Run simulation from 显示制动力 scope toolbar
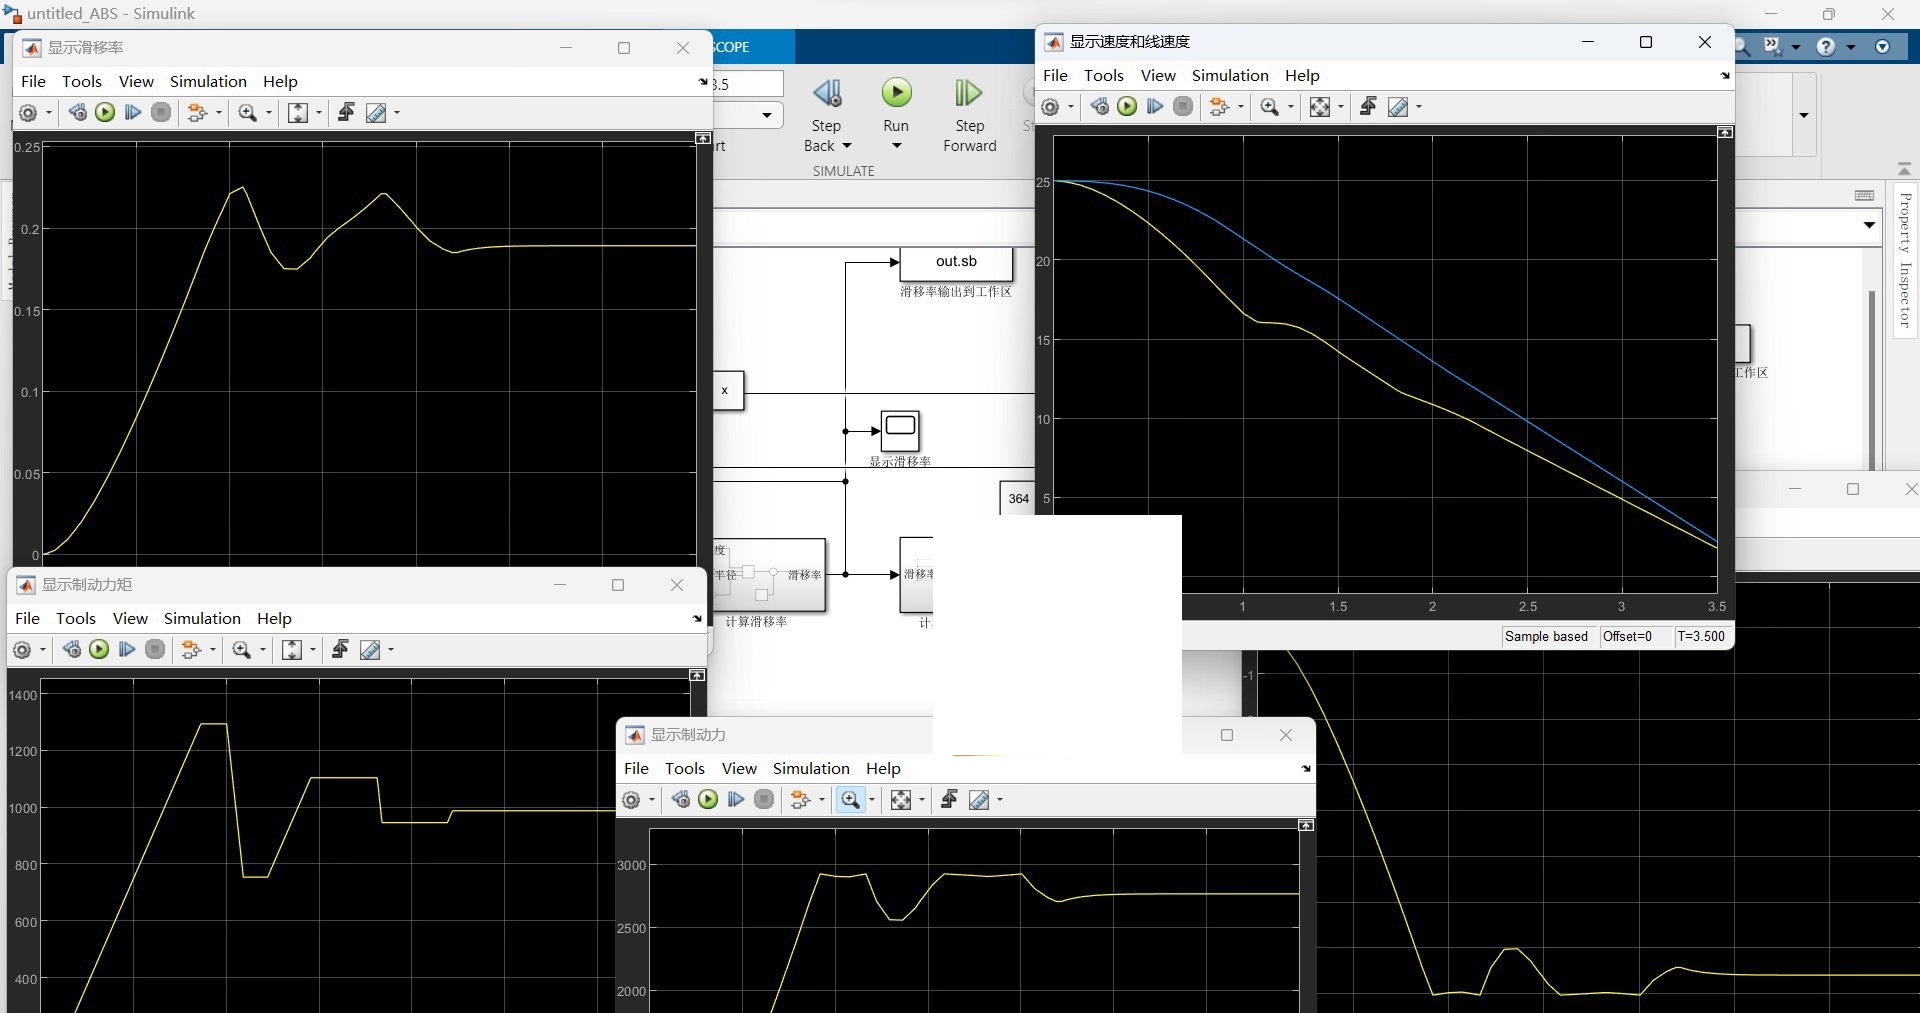Image resolution: width=1920 pixels, height=1013 pixels. click(x=708, y=799)
